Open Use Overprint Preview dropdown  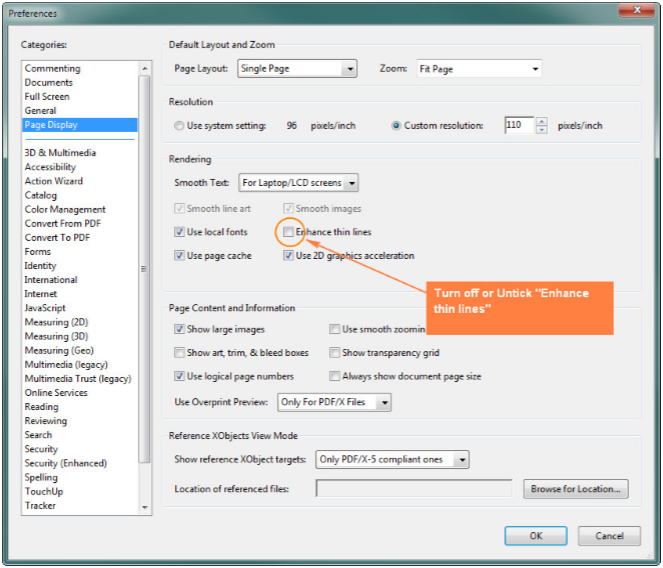click(x=334, y=402)
